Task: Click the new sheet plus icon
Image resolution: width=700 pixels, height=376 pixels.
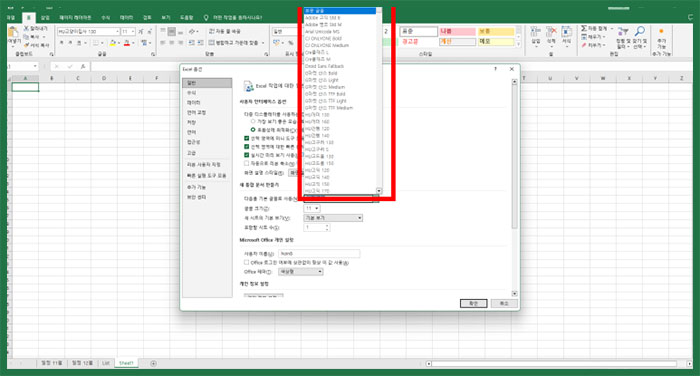Action: coord(153,363)
